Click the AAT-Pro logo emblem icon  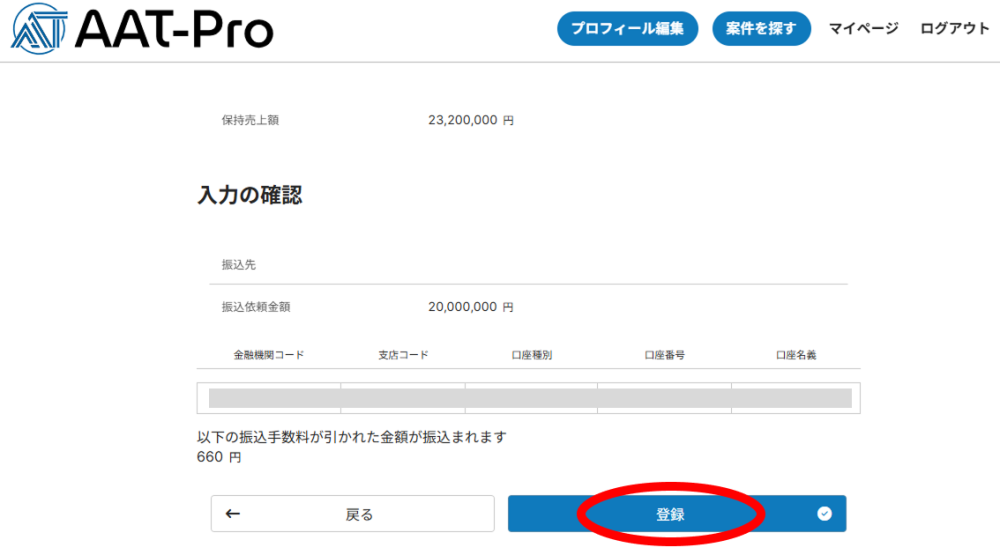[x=38, y=30]
